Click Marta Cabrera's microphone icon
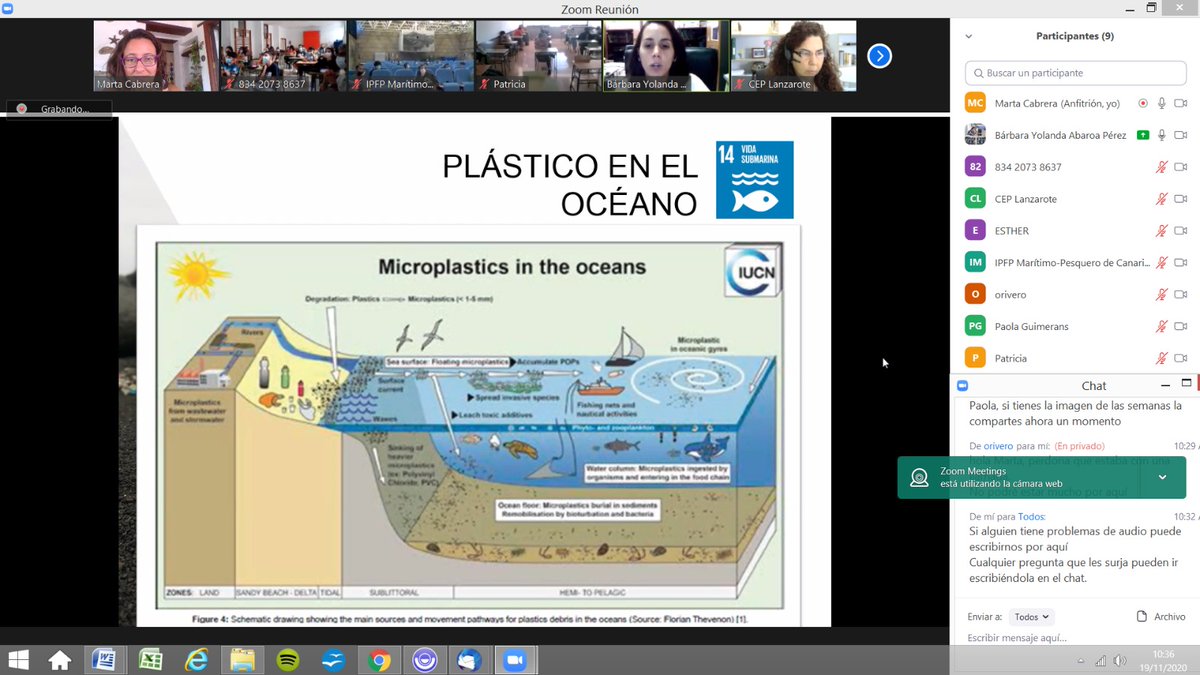This screenshot has width=1200, height=675. [x=1161, y=103]
